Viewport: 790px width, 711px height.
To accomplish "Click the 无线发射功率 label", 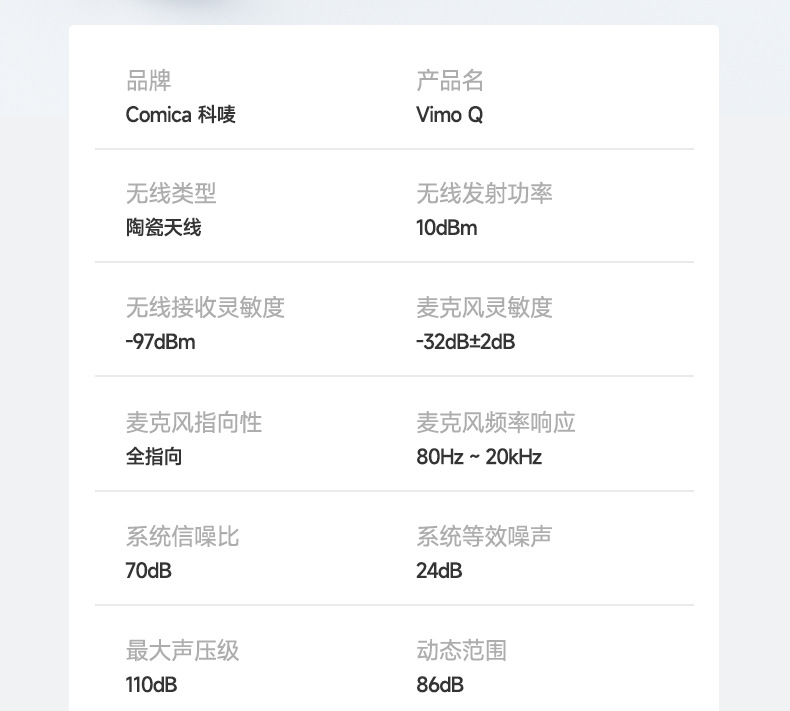I will (484, 194).
